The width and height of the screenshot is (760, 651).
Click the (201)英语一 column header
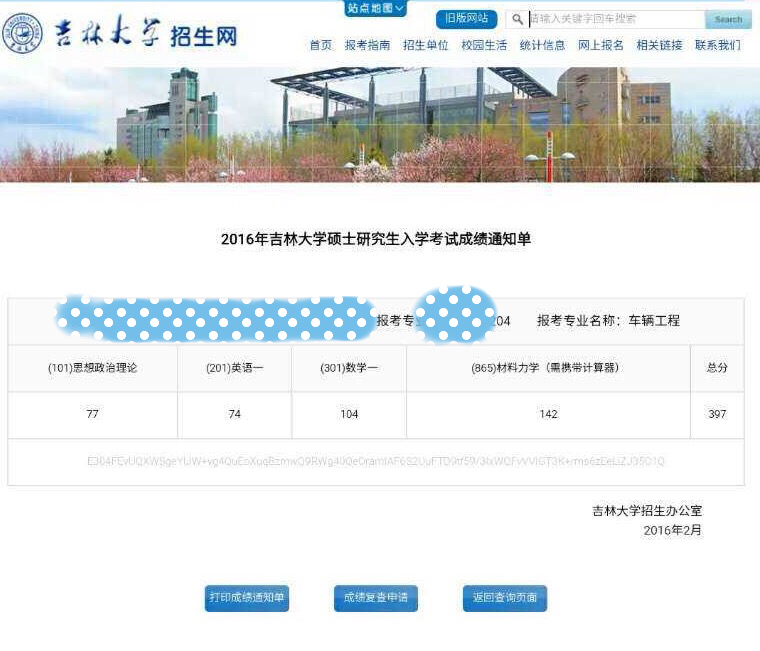tap(235, 368)
